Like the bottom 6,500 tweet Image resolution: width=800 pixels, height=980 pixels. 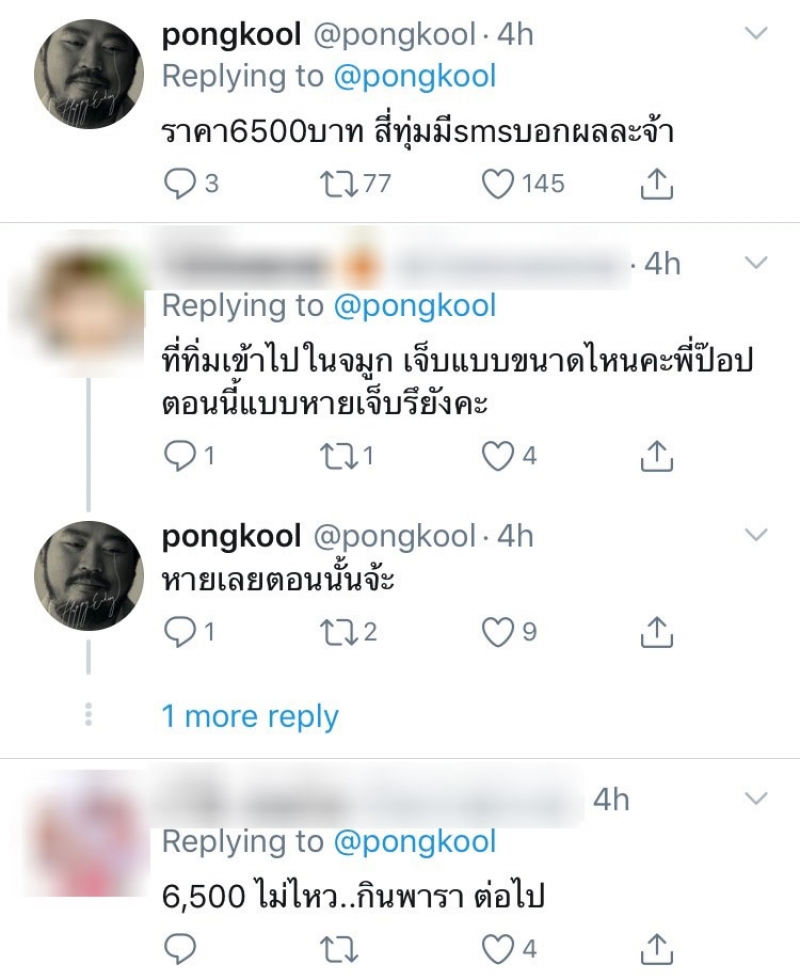click(x=497, y=946)
